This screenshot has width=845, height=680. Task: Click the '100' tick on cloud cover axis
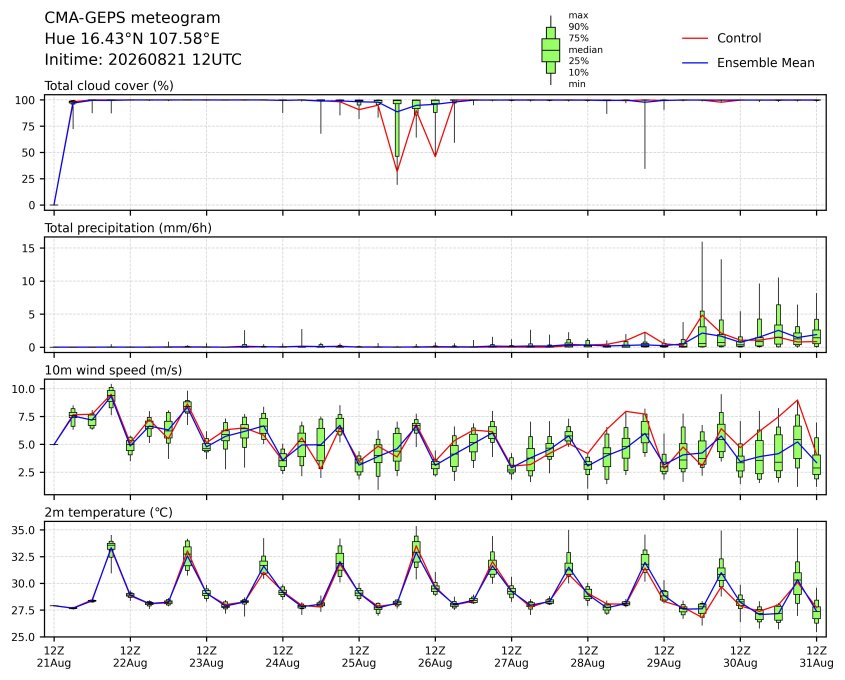(26, 100)
